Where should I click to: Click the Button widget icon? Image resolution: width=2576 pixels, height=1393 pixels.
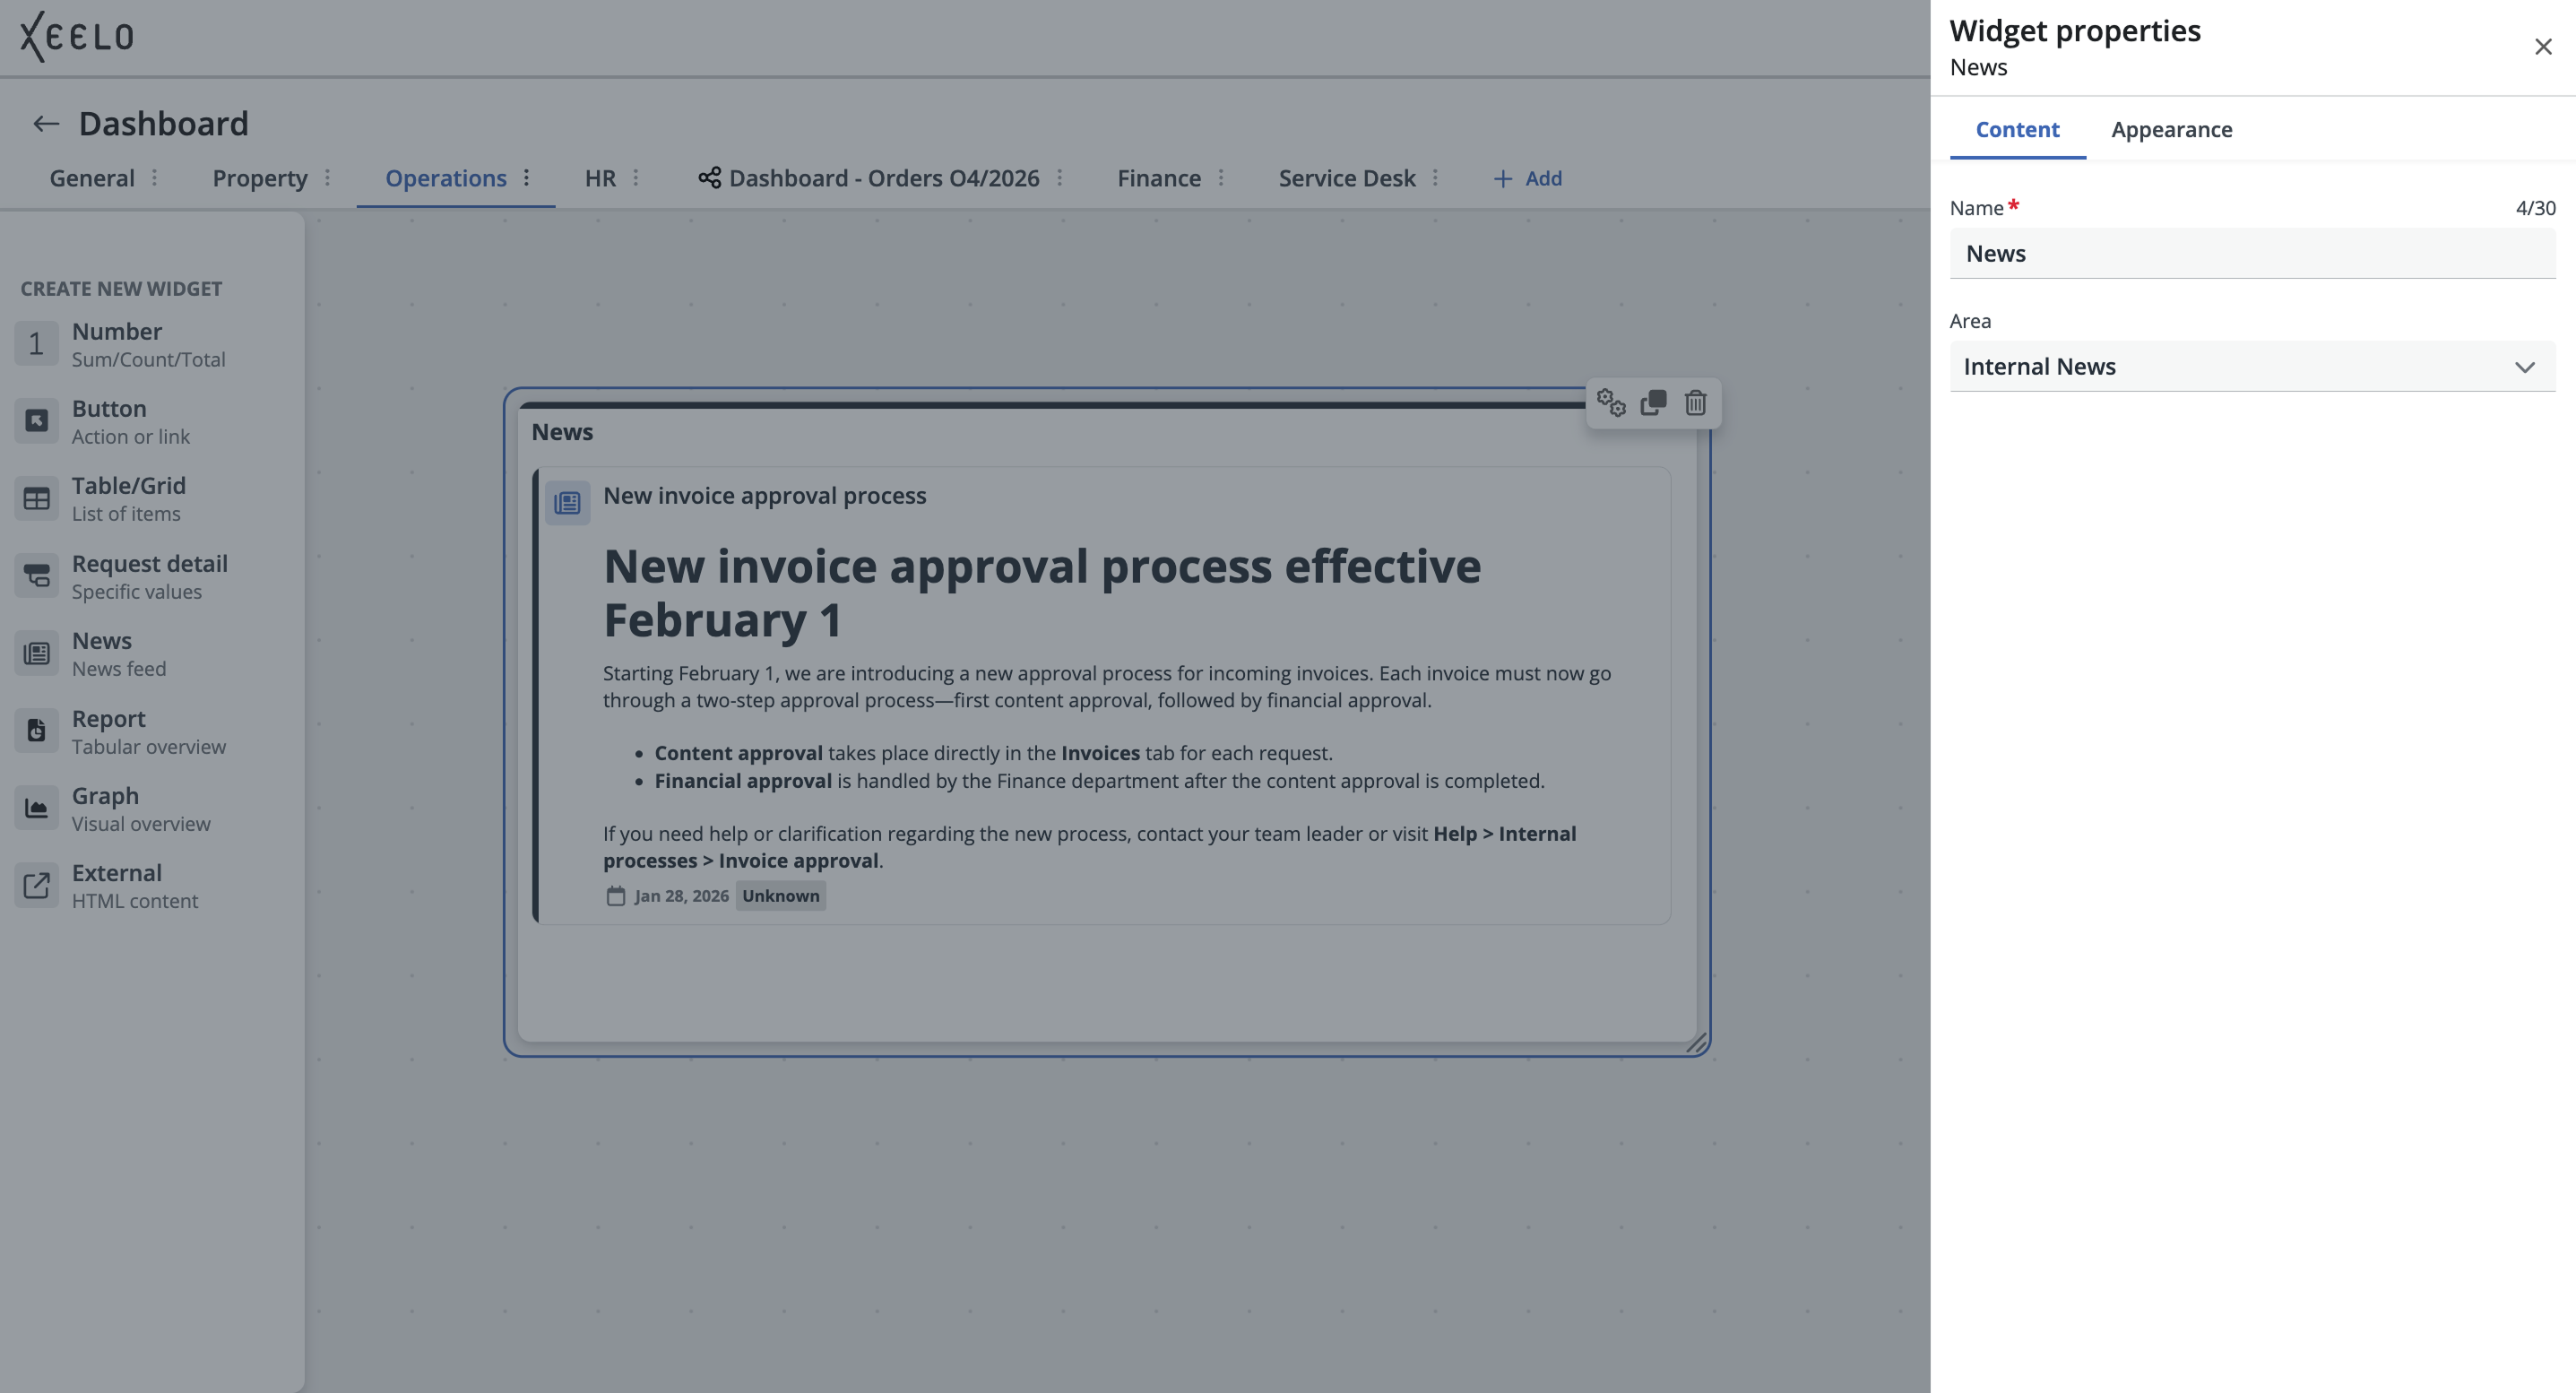tap(36, 421)
